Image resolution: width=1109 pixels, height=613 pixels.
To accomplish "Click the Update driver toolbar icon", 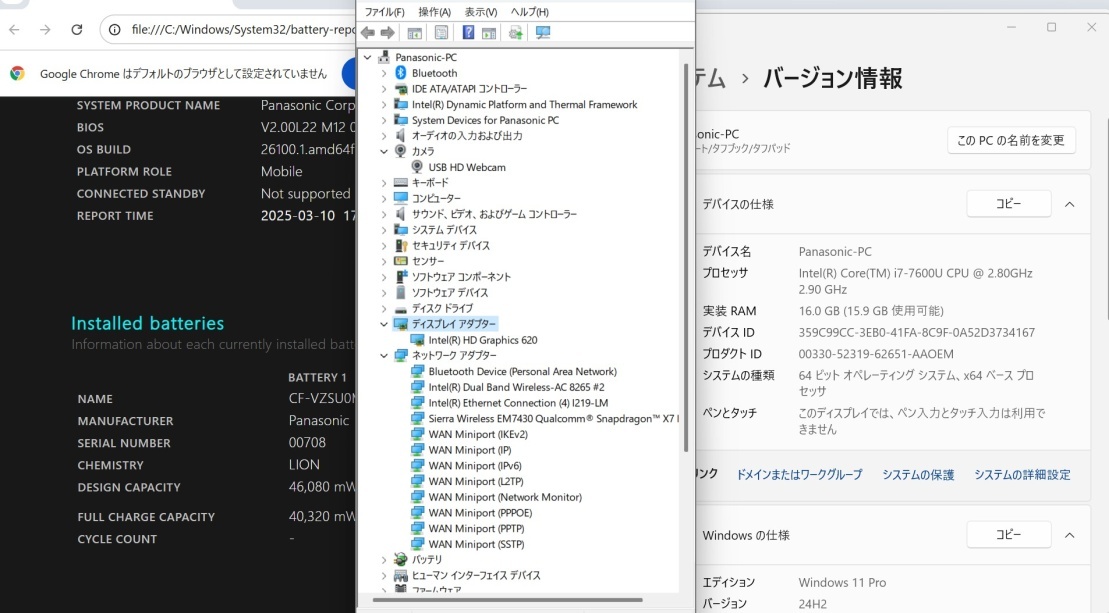I will pyautogui.click(x=516, y=33).
